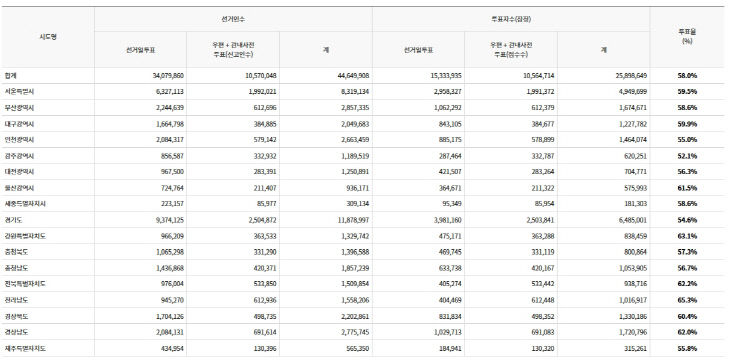Click the cell 1,509,854

click(x=355, y=284)
